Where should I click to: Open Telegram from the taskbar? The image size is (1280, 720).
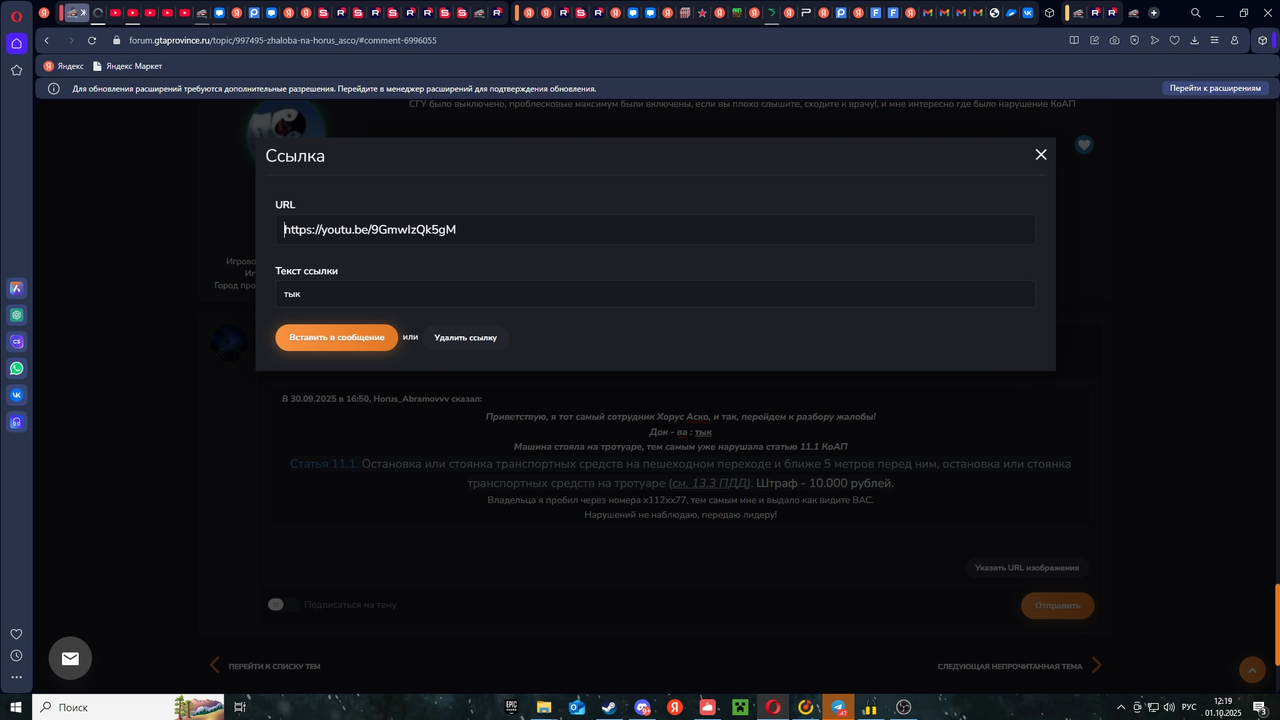[x=839, y=707]
